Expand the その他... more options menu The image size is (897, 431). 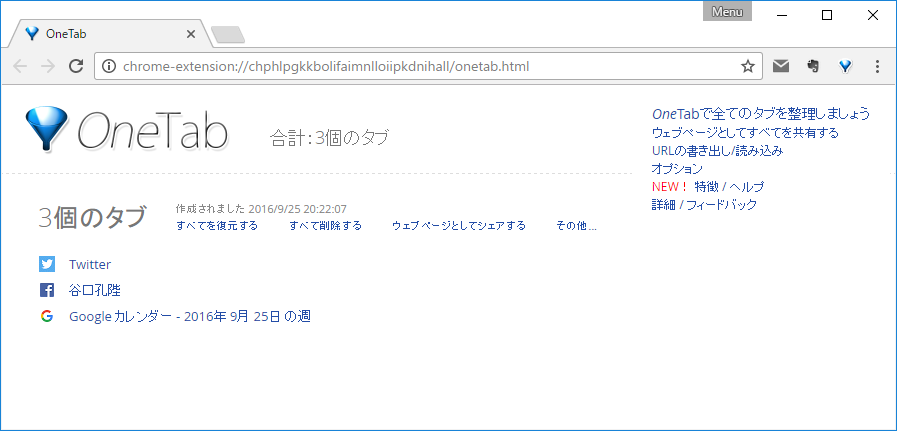click(x=576, y=226)
